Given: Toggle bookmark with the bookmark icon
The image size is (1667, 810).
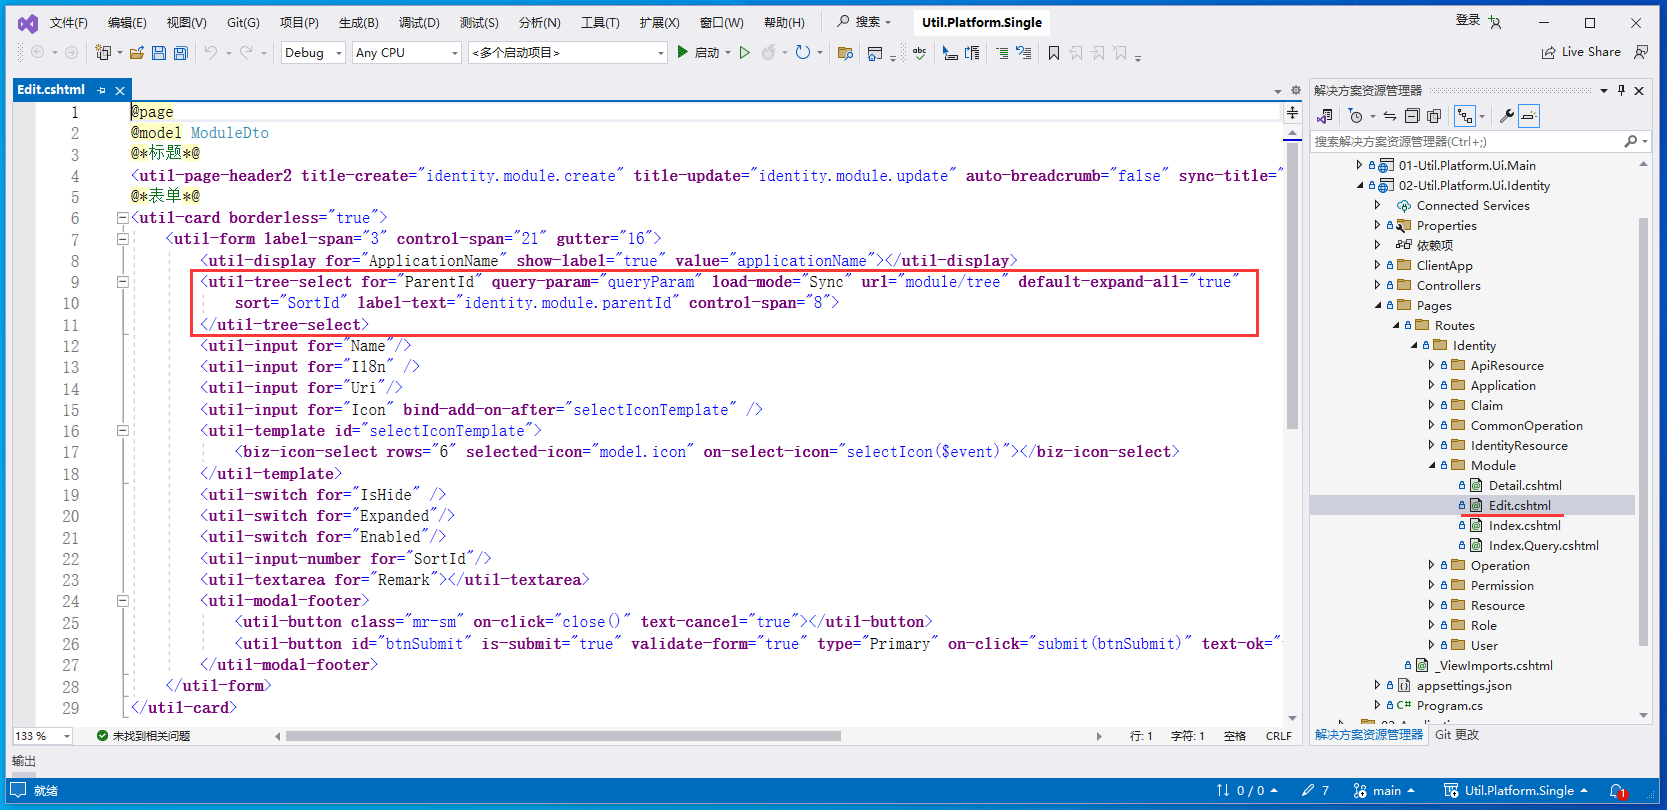Looking at the screenshot, I should click(1054, 53).
